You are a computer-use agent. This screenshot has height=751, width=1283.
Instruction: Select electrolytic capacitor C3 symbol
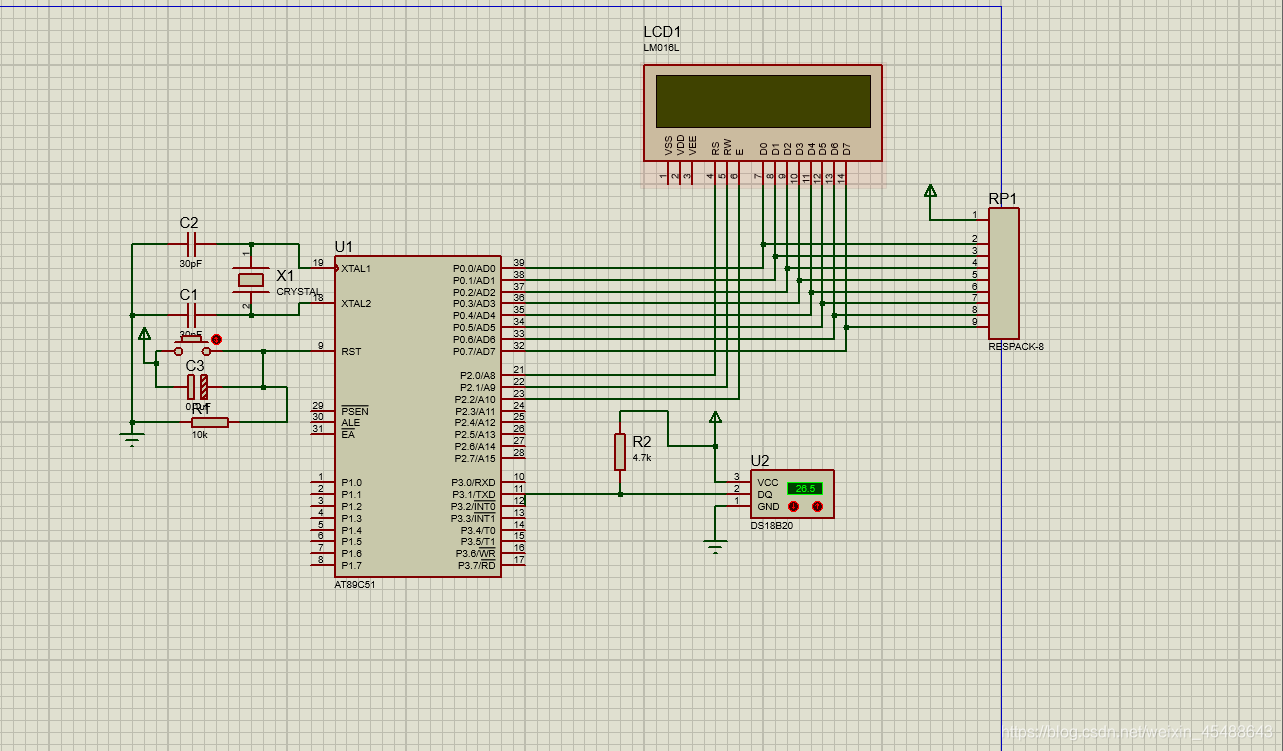(x=197, y=387)
